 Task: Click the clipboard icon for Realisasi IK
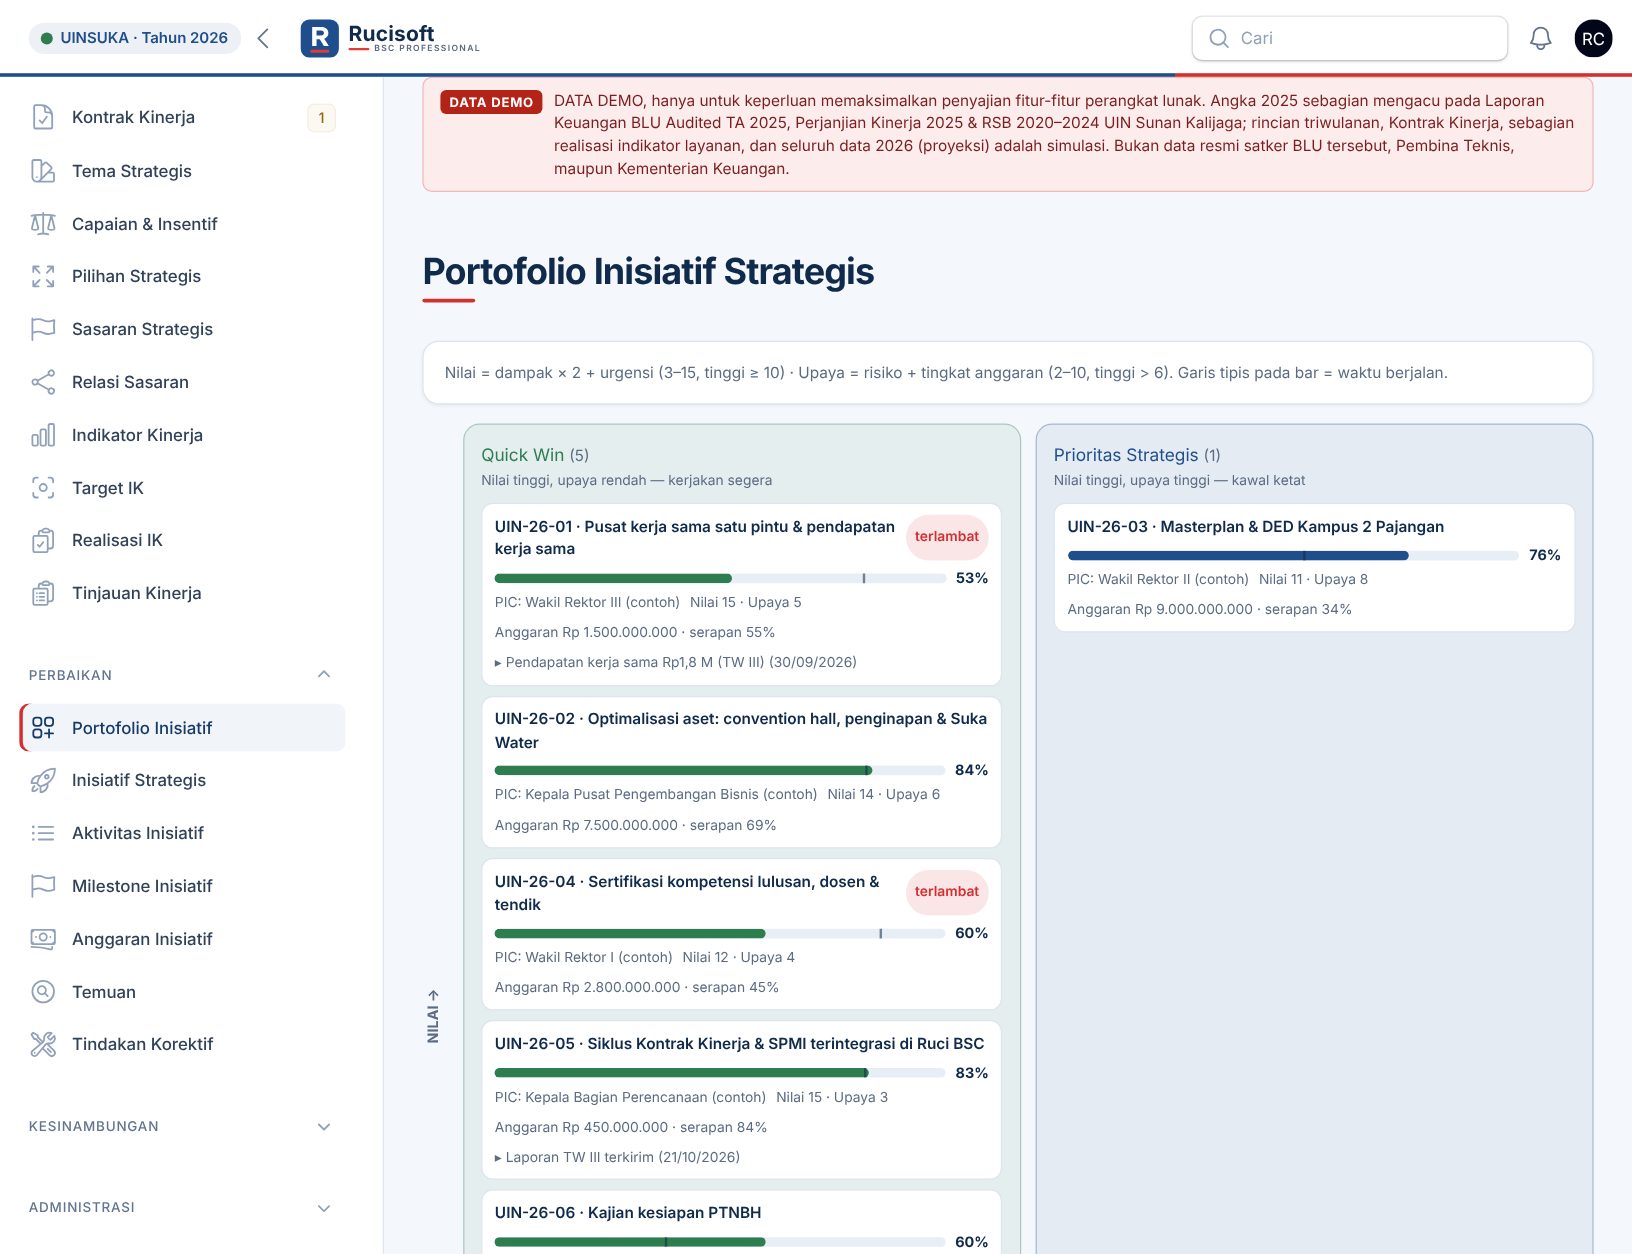pos(43,540)
